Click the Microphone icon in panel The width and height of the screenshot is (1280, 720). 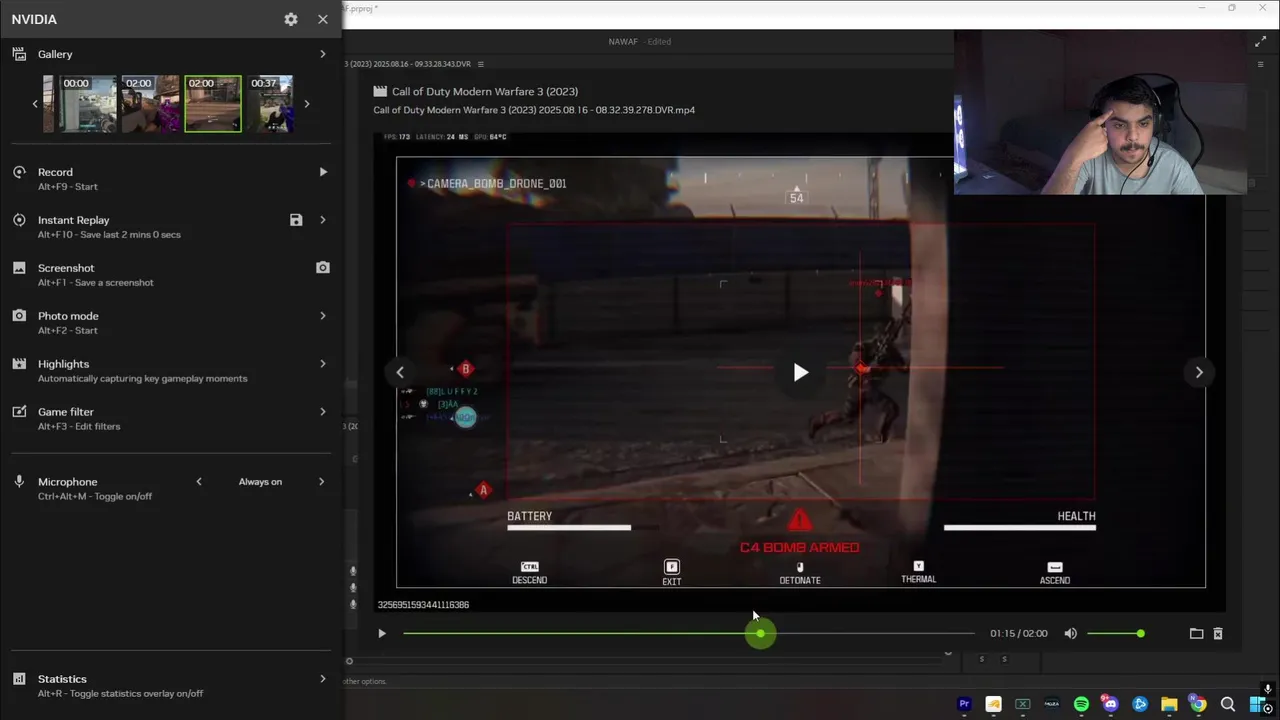click(x=19, y=482)
